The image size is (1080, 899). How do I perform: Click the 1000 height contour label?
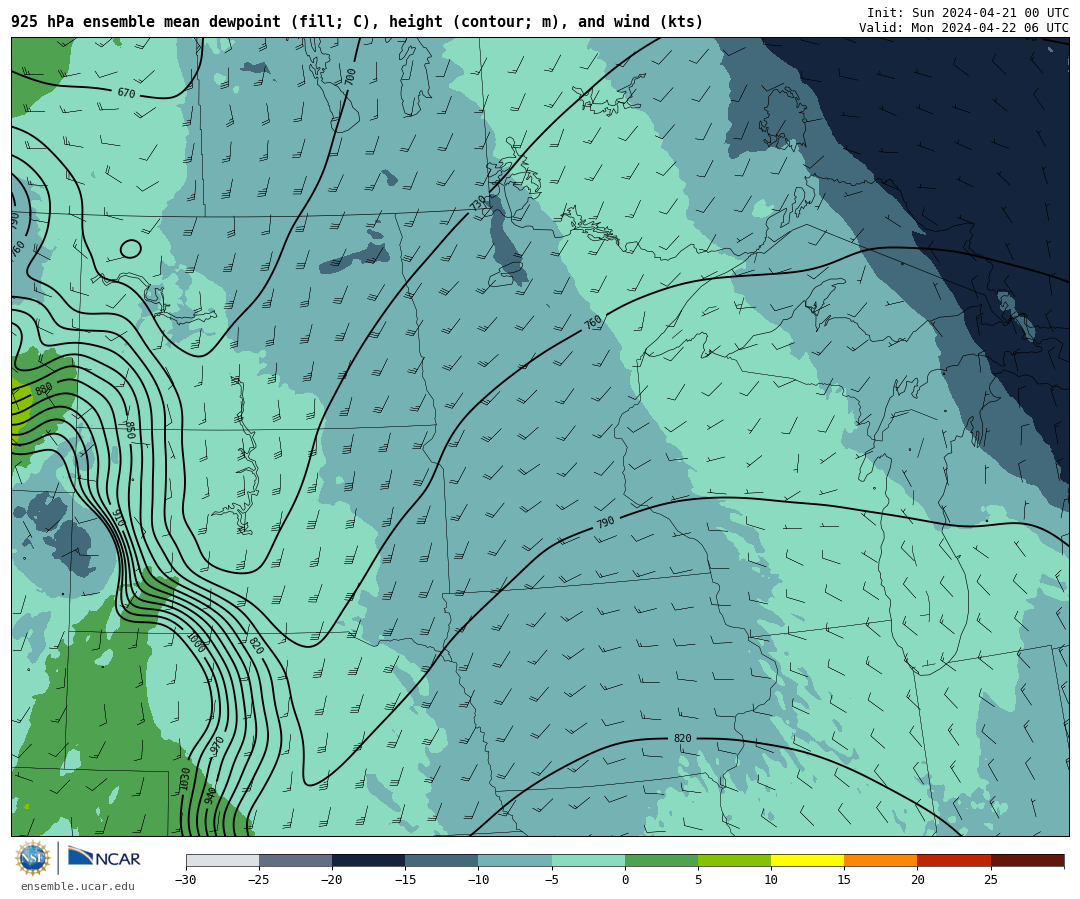[196, 642]
